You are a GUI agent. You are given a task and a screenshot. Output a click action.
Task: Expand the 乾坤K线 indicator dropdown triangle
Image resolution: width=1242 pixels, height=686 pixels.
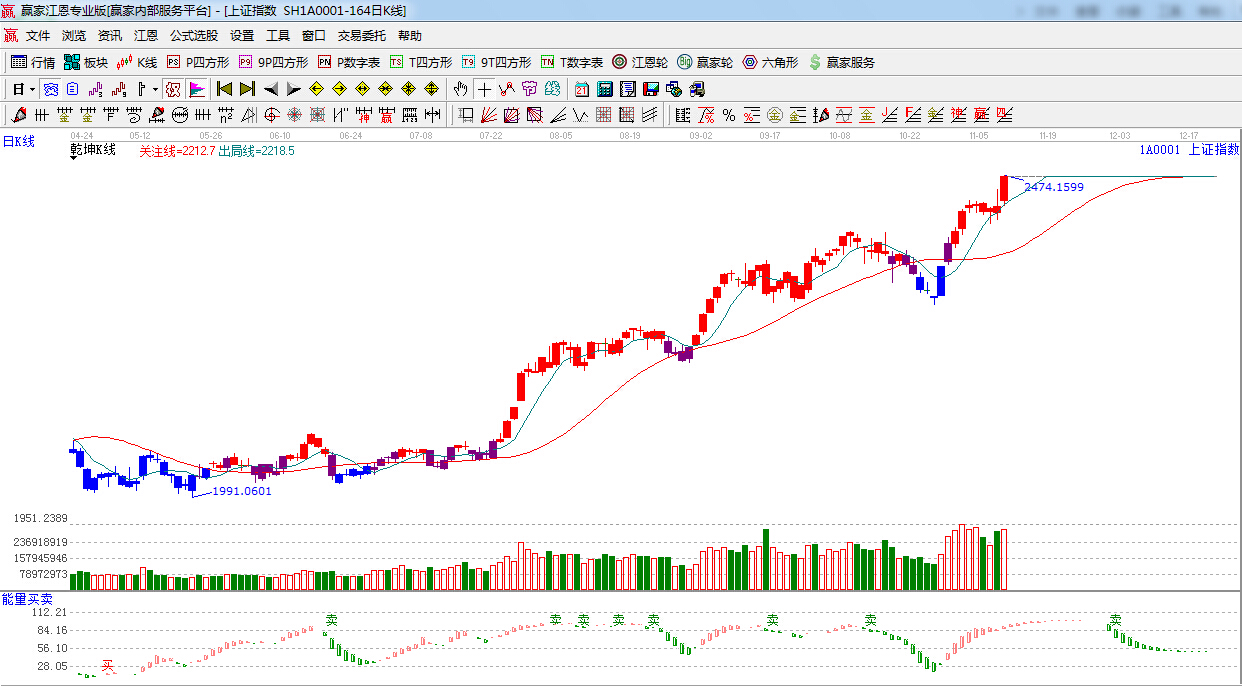pyautogui.click(x=76, y=159)
